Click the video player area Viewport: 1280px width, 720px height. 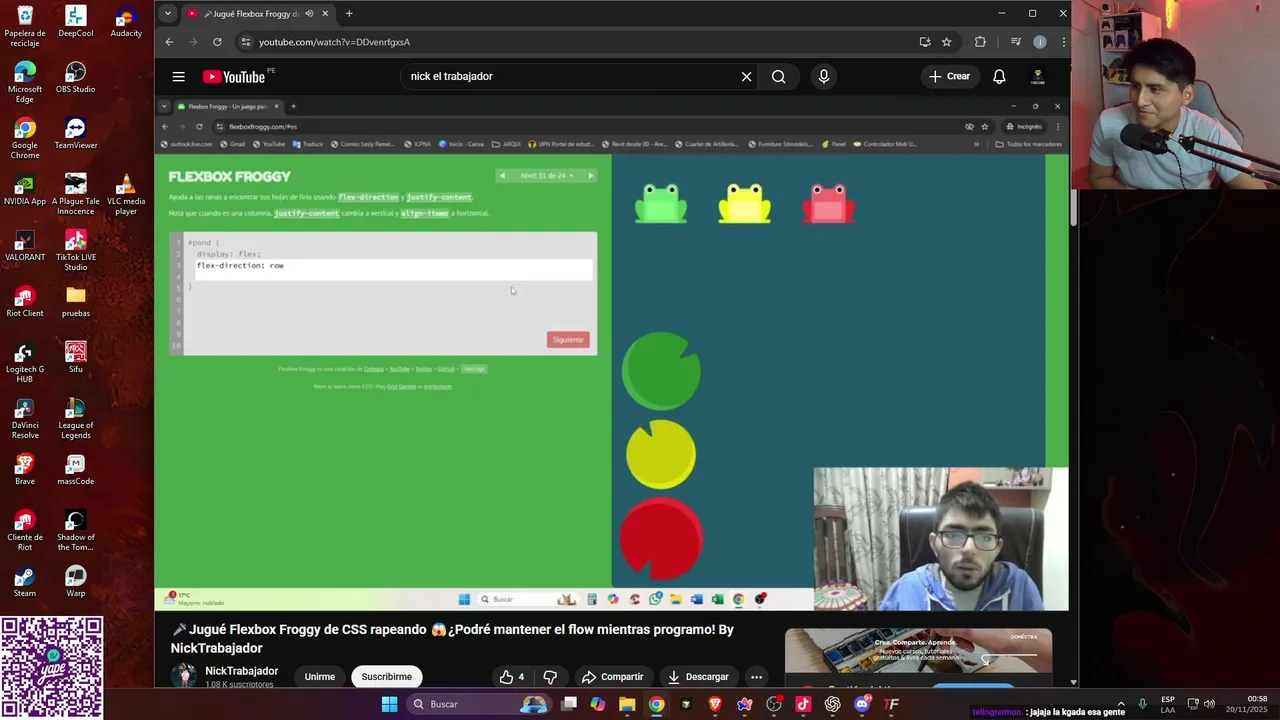click(612, 354)
